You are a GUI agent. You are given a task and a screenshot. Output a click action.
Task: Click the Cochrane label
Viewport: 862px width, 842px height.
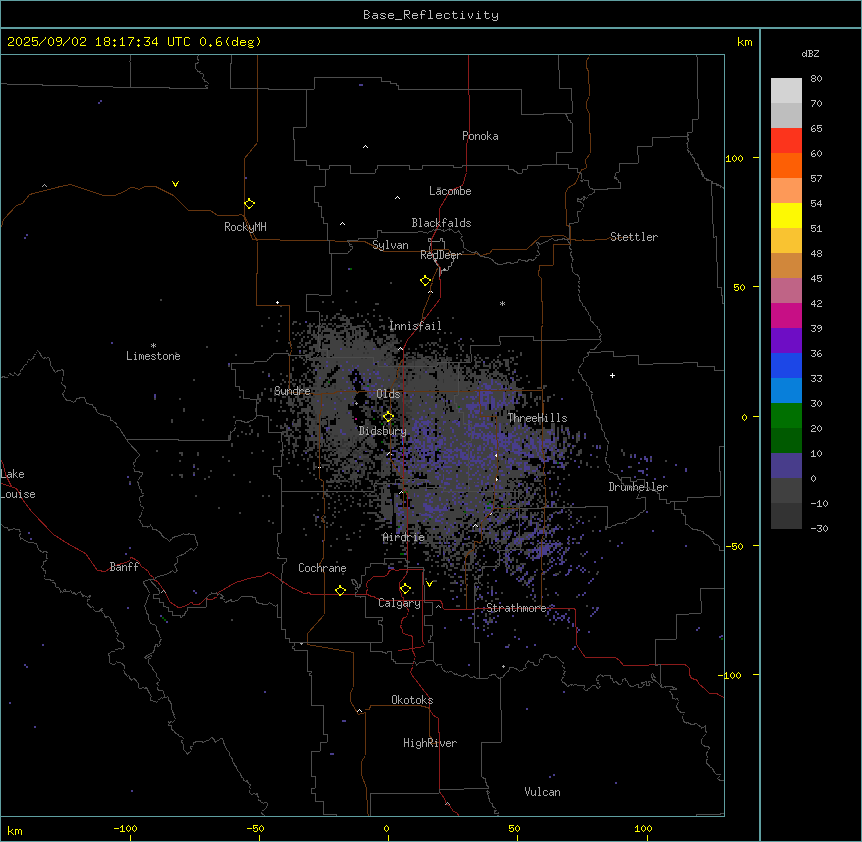[x=322, y=568]
